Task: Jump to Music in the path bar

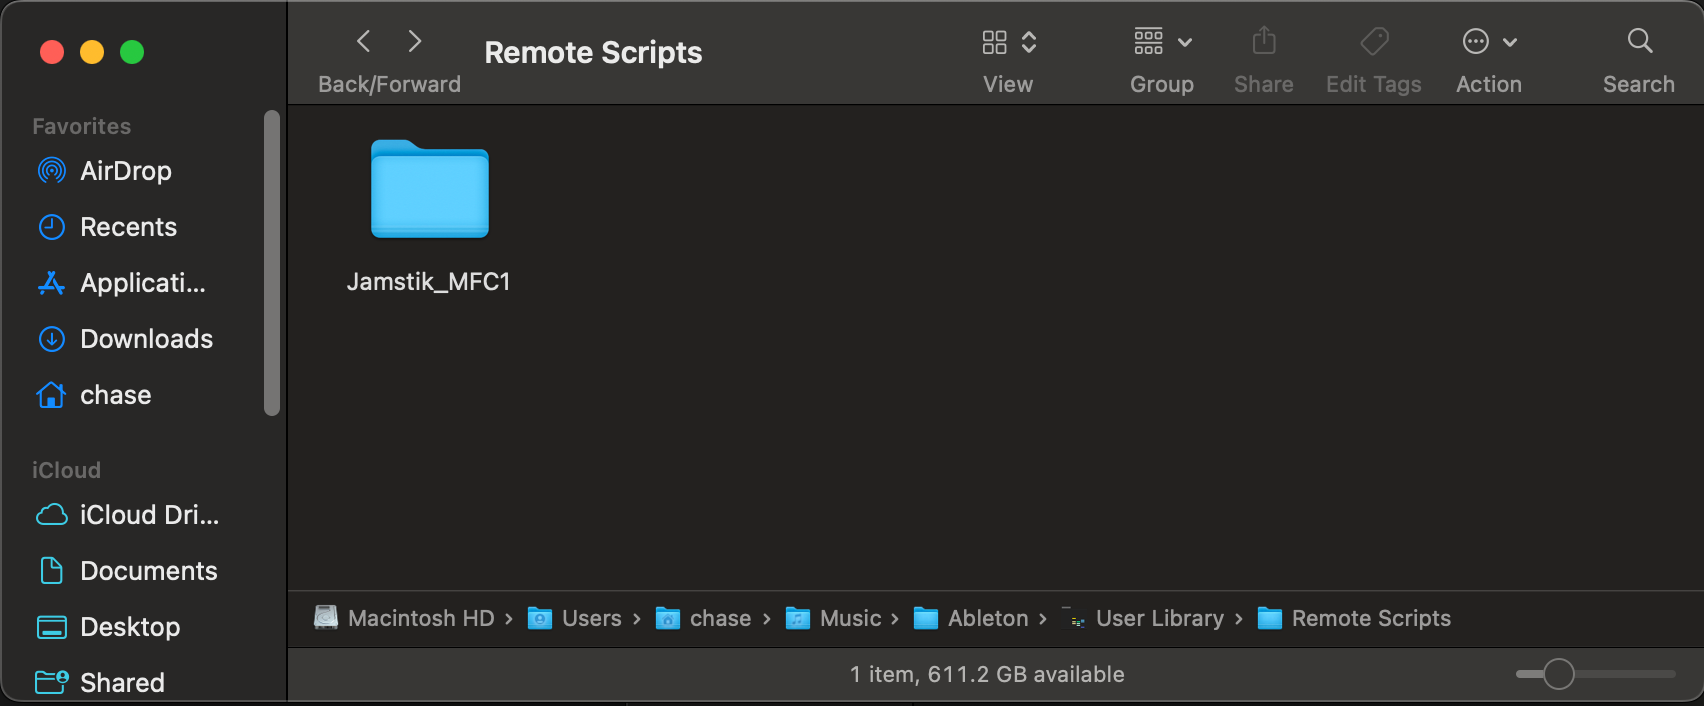Action: point(851,618)
